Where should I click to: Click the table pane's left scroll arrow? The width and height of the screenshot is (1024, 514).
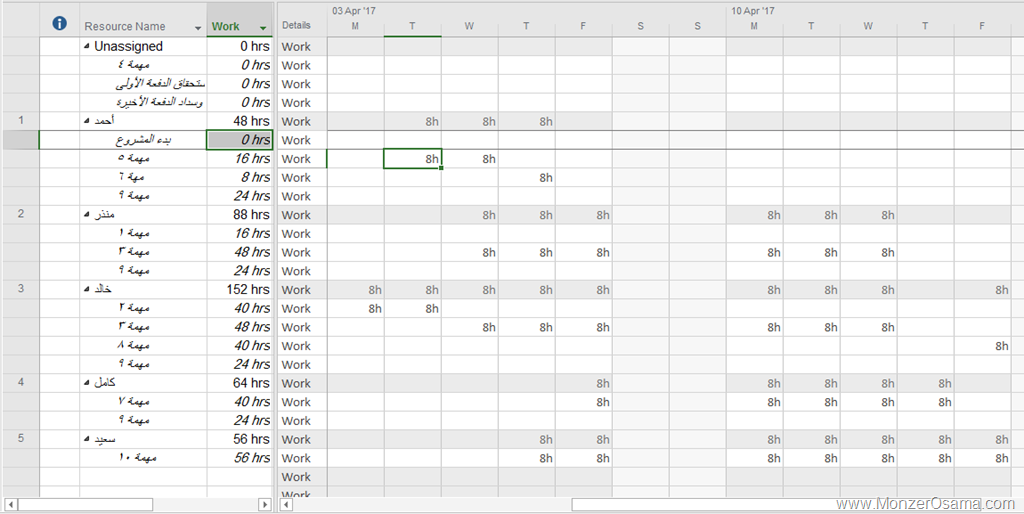(9, 504)
